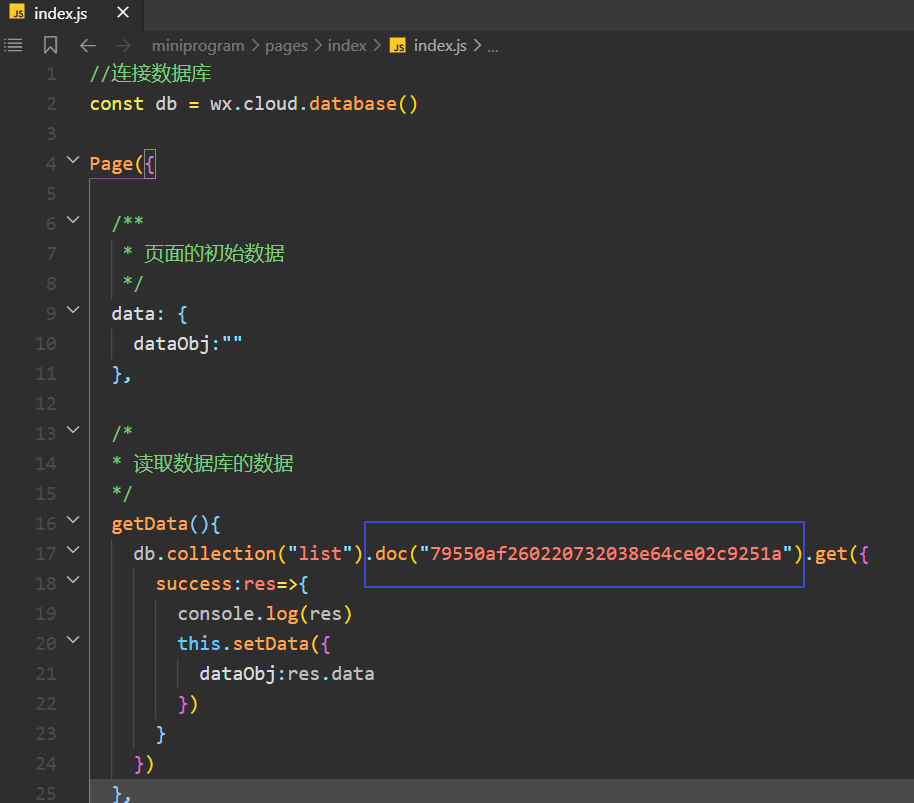Switch to the index.js editor tab
Image resolution: width=914 pixels, height=803 pixels.
coord(71,13)
